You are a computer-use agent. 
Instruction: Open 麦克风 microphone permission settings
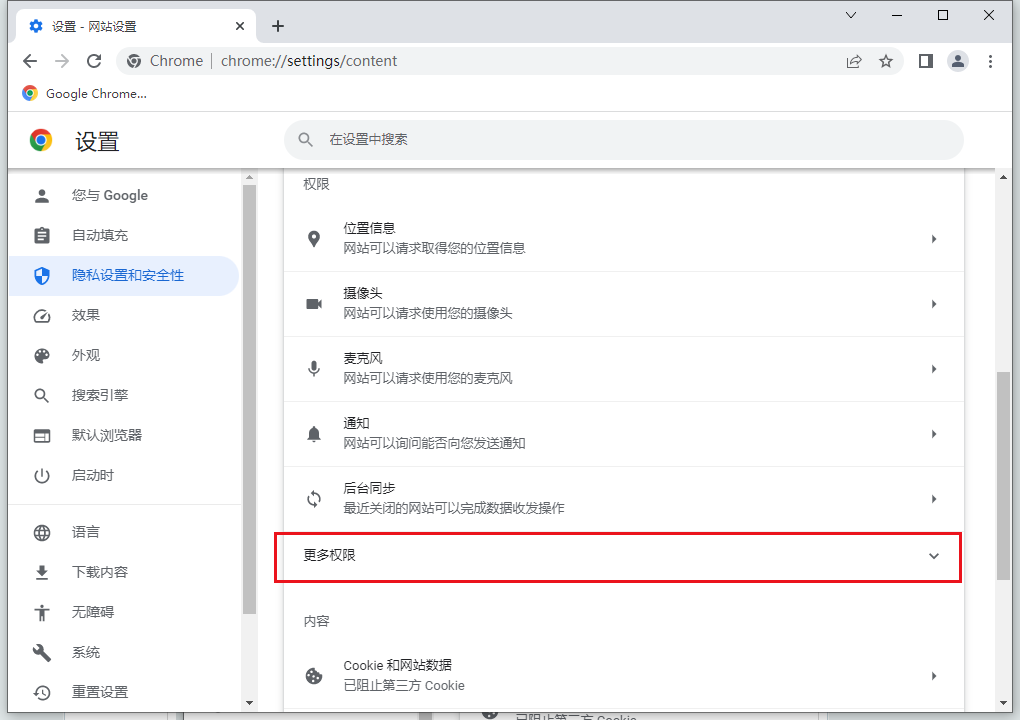(623, 369)
